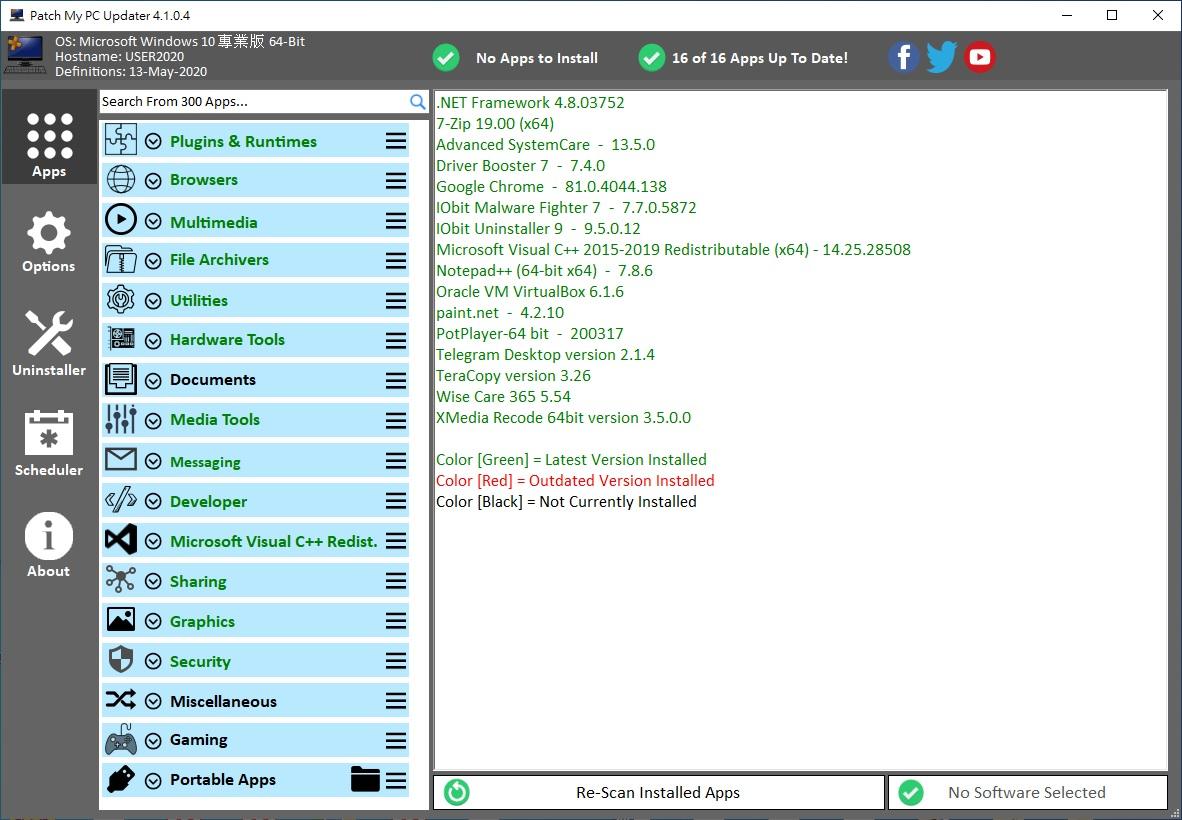This screenshot has height=820, width=1182.
Task: Open the YouTube channel icon
Action: [980, 57]
